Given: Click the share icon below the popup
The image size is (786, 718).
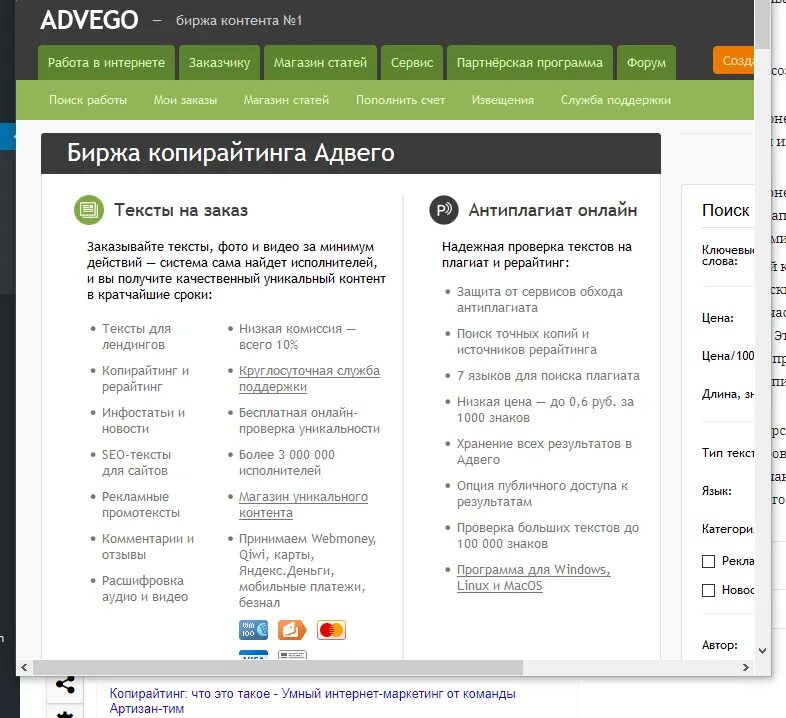Looking at the screenshot, I should [66, 684].
